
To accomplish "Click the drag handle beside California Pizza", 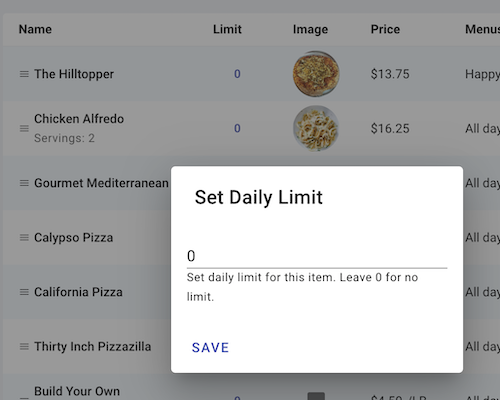I will [x=24, y=292].
